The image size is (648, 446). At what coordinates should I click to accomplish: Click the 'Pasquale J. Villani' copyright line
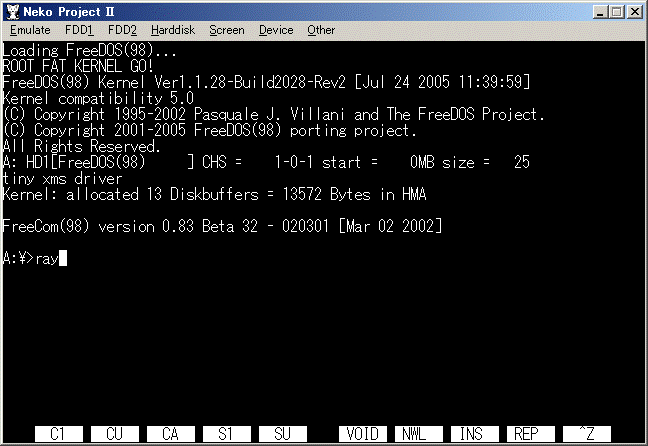(x=274, y=114)
